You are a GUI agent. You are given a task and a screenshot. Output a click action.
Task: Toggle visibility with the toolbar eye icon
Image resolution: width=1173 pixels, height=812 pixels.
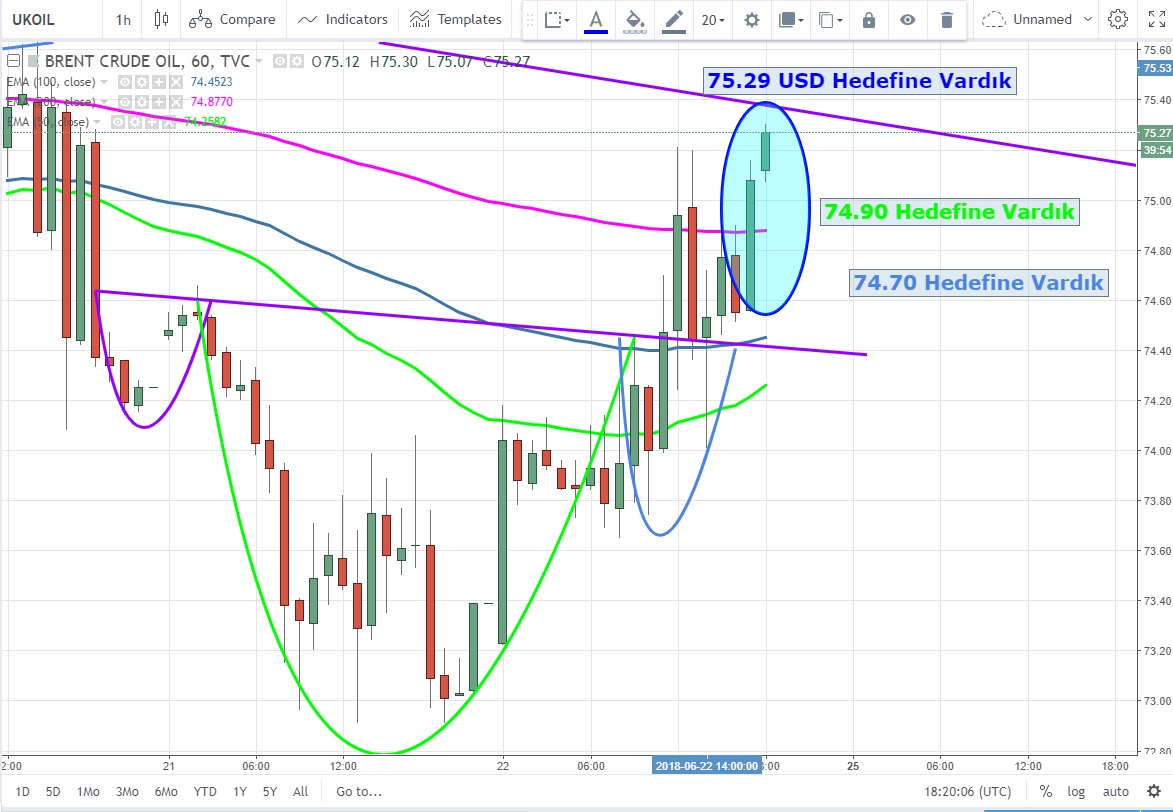coord(907,20)
